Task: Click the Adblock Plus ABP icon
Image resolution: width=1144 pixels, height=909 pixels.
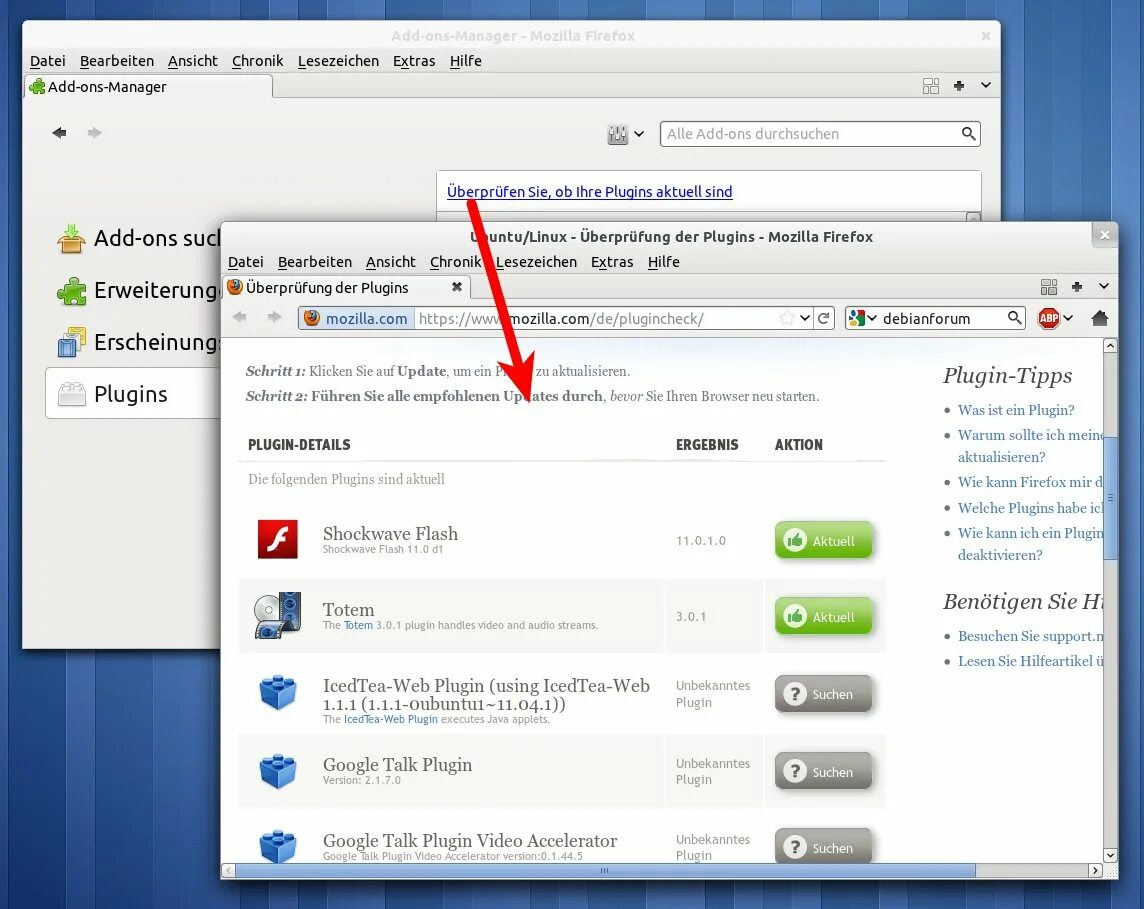Action: [1048, 318]
